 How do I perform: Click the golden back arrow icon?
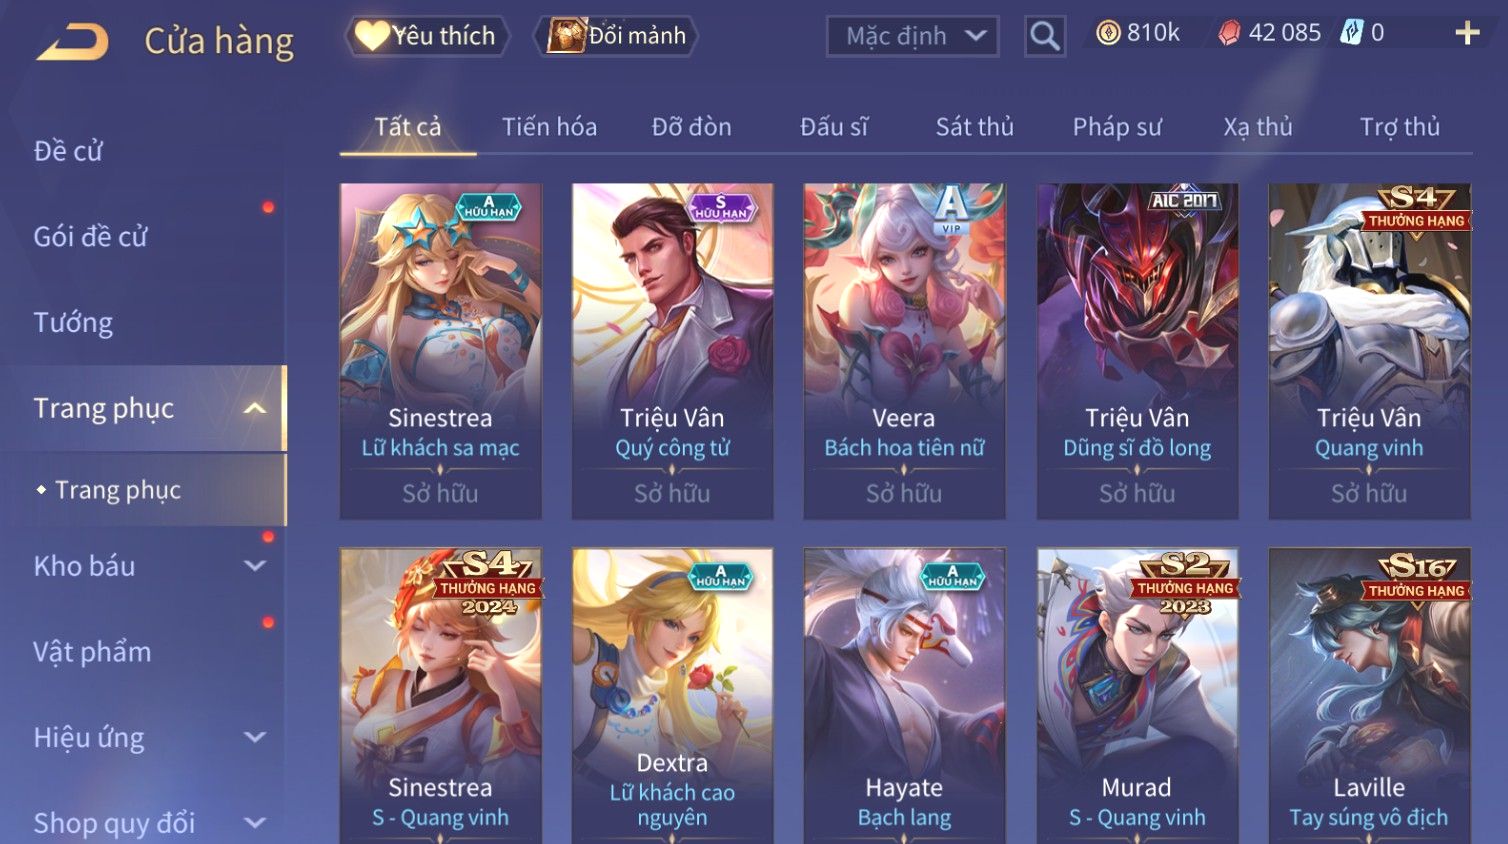pos(72,42)
